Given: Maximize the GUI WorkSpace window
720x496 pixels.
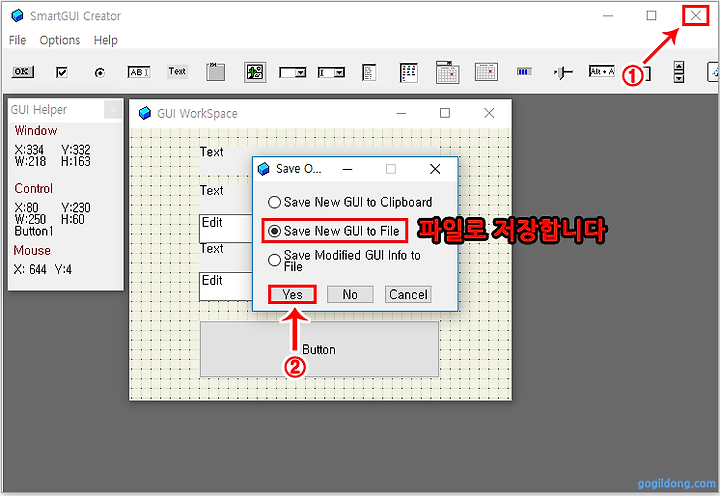Looking at the screenshot, I should click(444, 113).
